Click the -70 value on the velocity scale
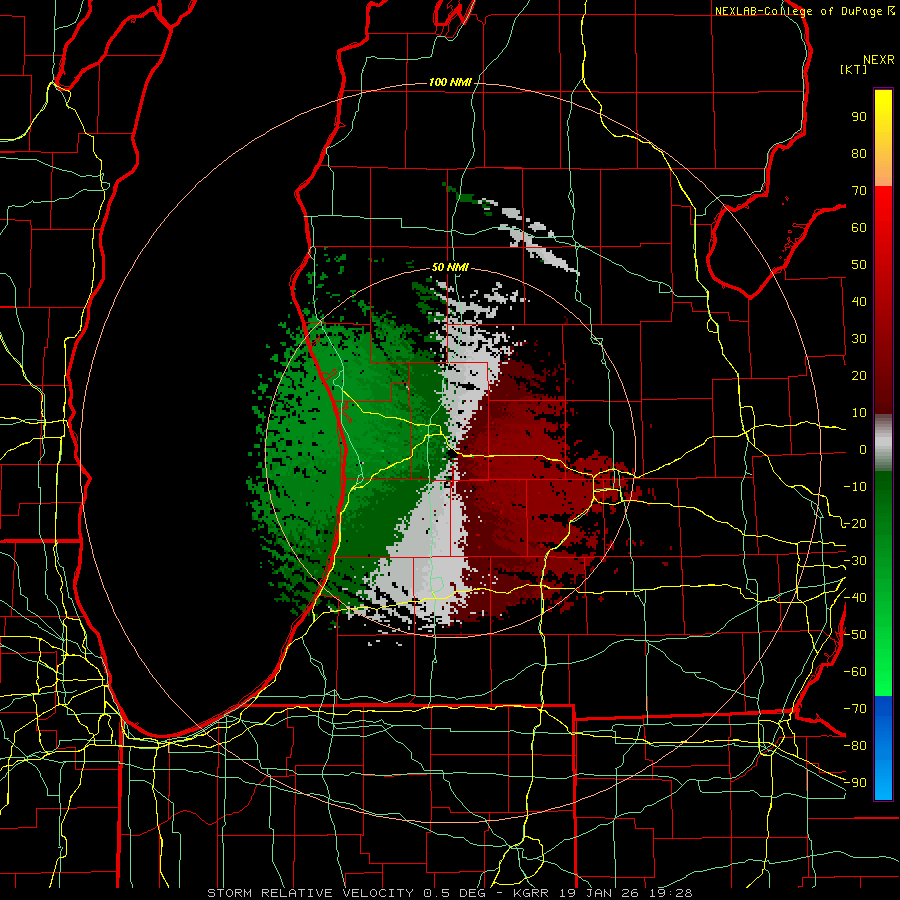This screenshot has width=900, height=900. tap(855, 709)
